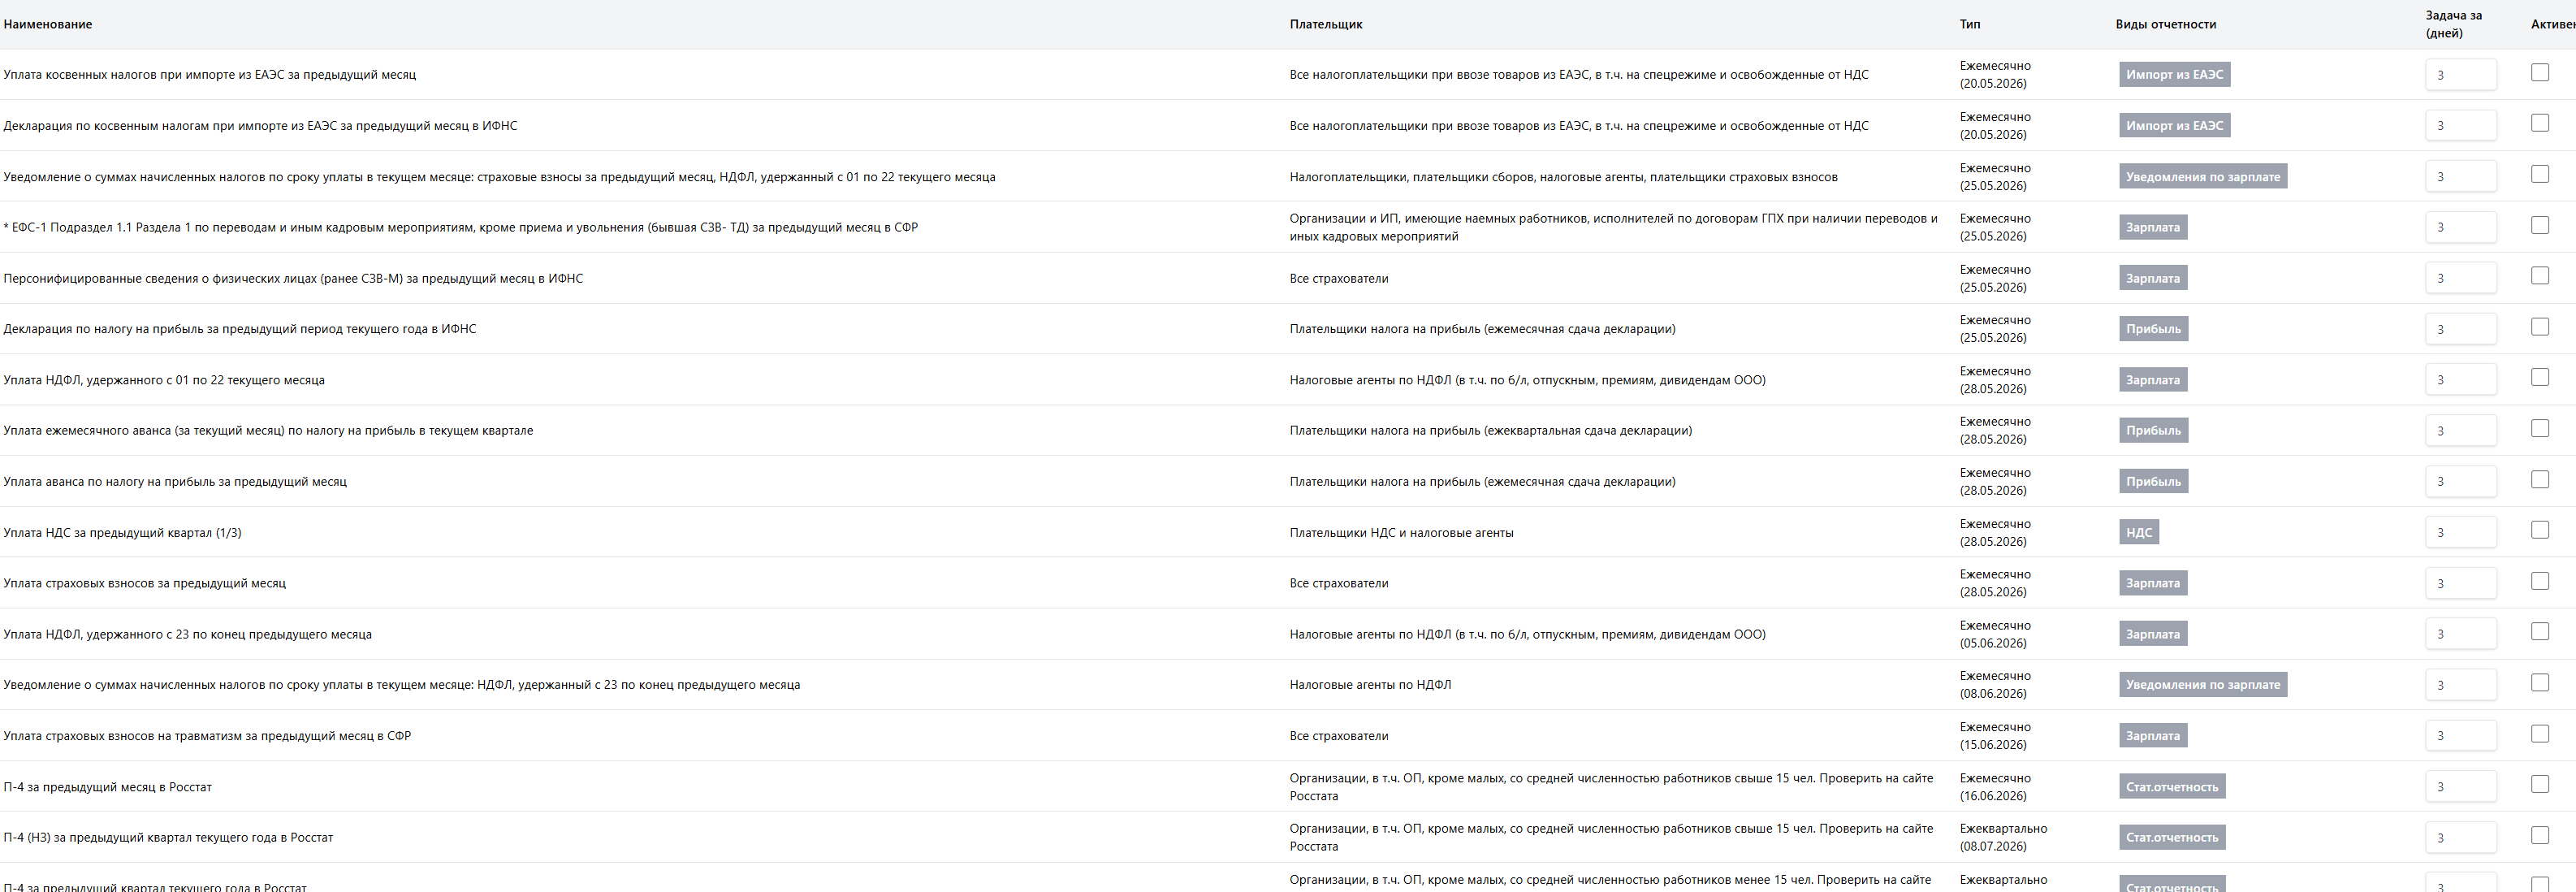Screen dimensions: 2576x892
Task: Click Ежеквартально (08.07.2026) type cell
Action: point(2003,837)
